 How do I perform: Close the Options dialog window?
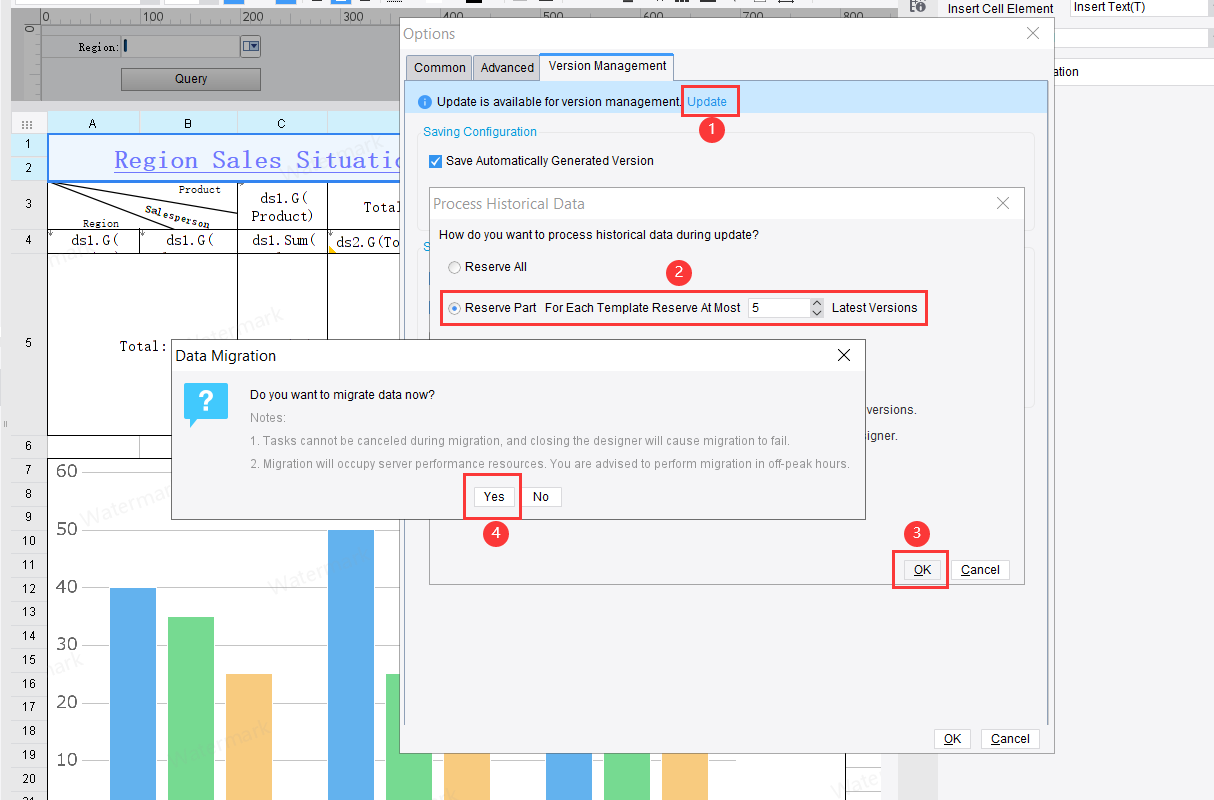[x=1033, y=34]
